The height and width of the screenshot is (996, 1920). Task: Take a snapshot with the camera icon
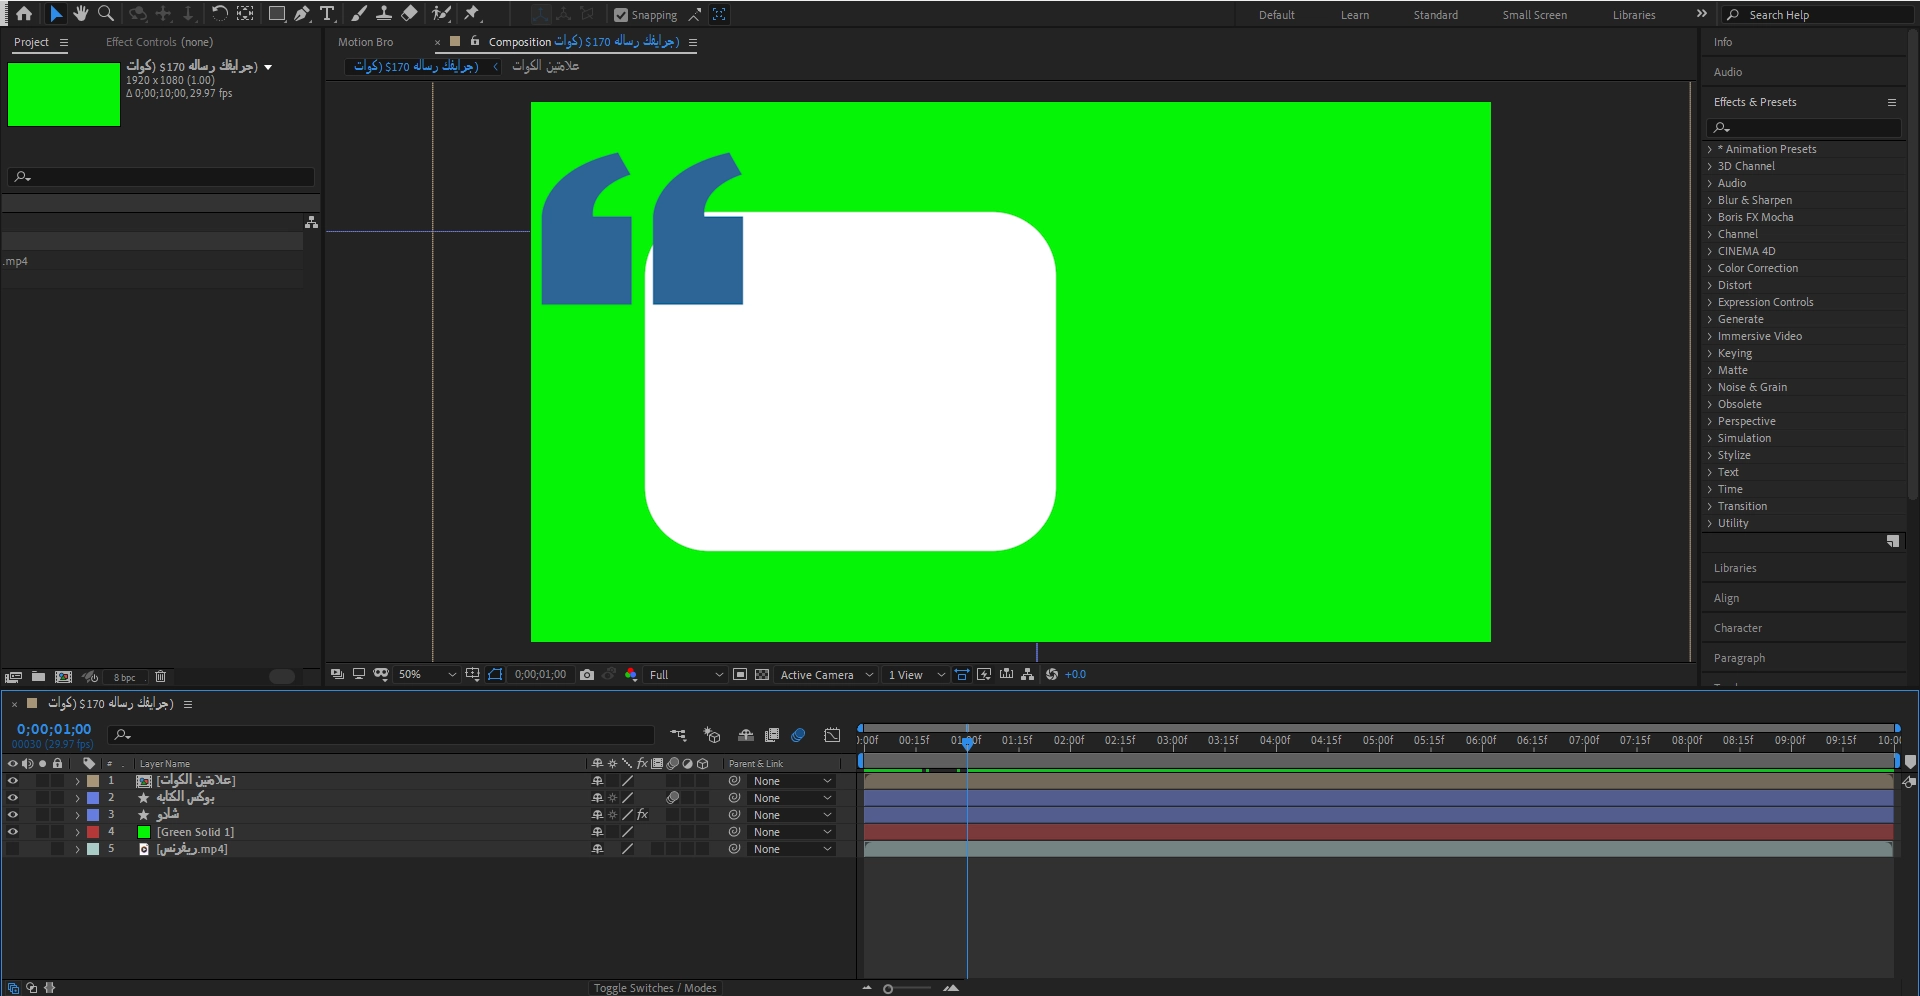coord(587,675)
